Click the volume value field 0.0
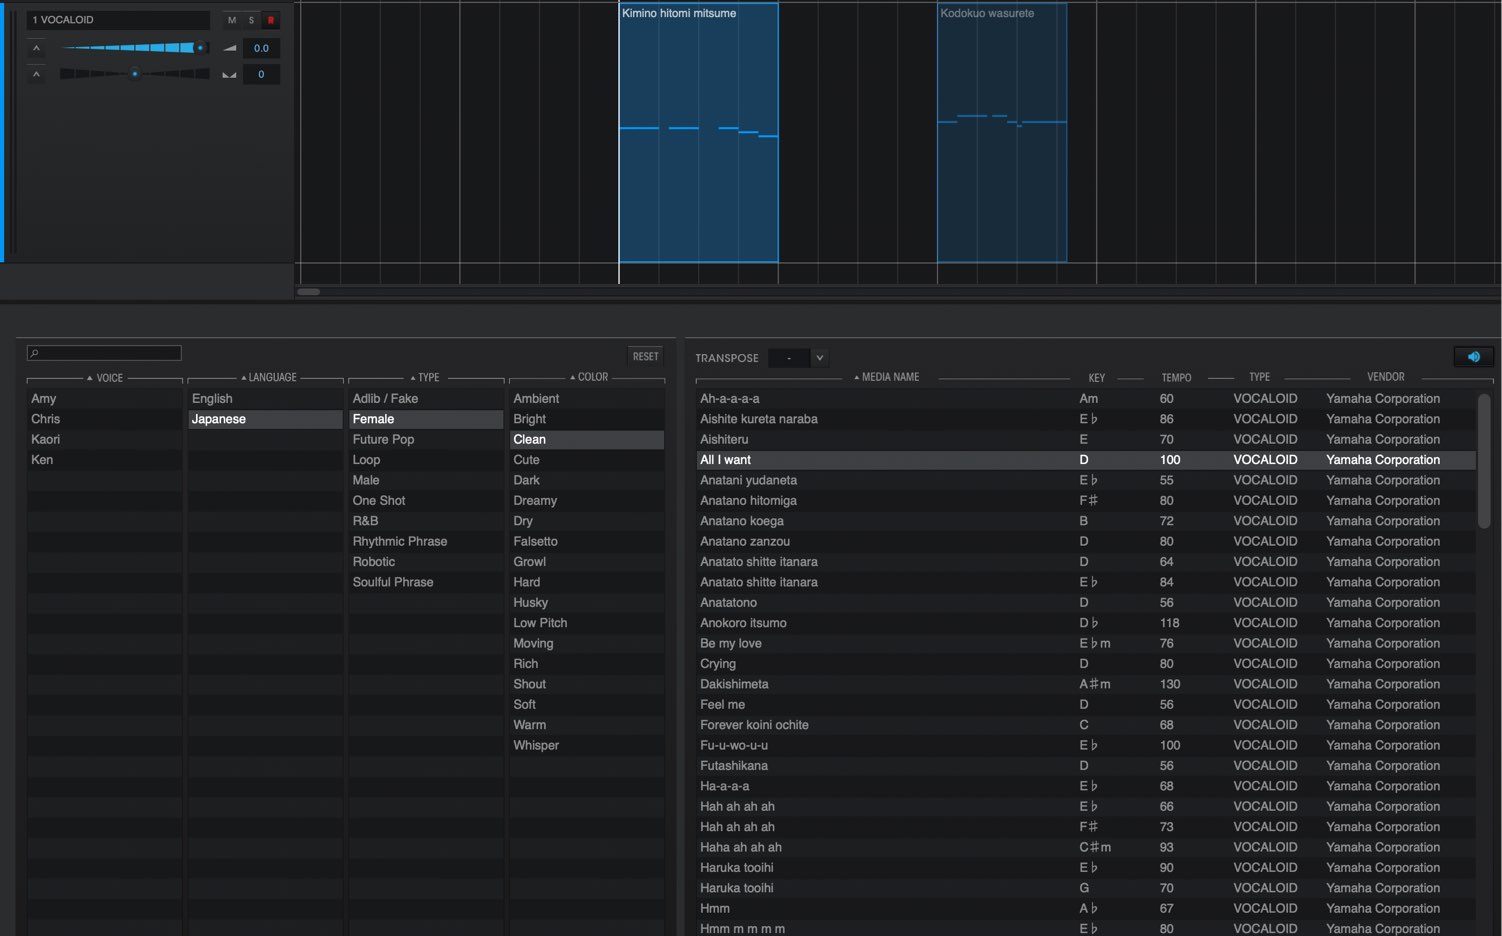Image resolution: width=1502 pixels, height=936 pixels. [261, 48]
